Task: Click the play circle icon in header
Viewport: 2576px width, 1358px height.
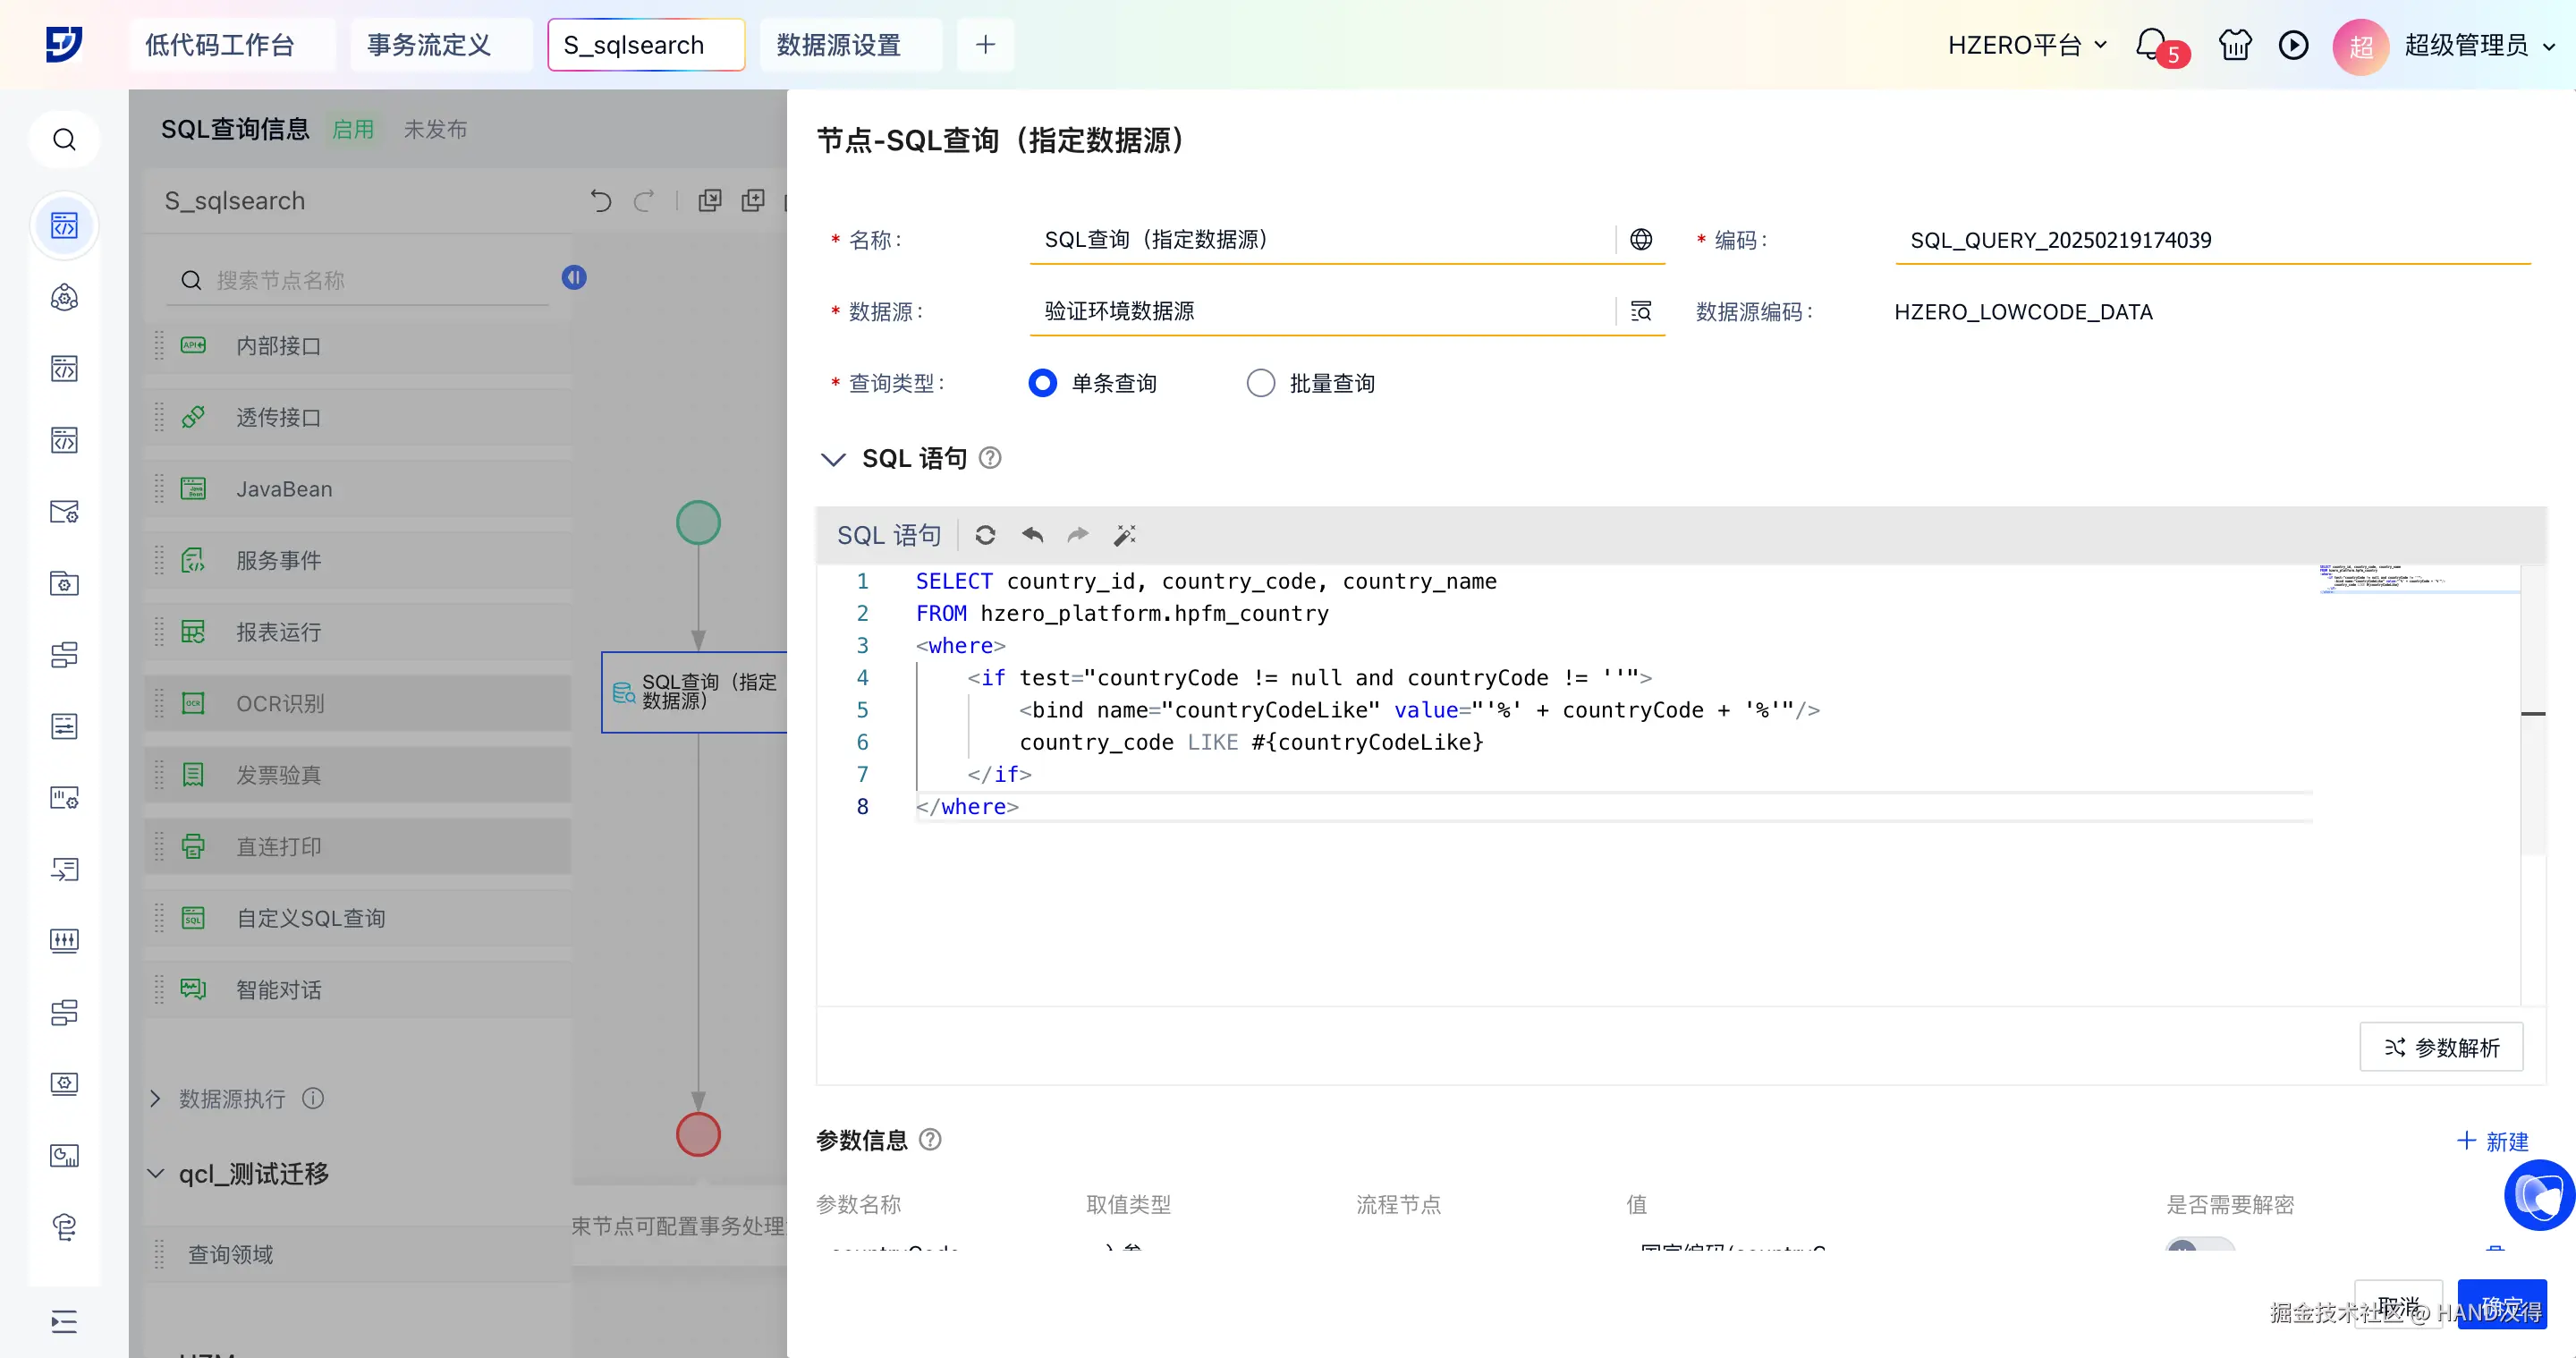Action: 2293,45
